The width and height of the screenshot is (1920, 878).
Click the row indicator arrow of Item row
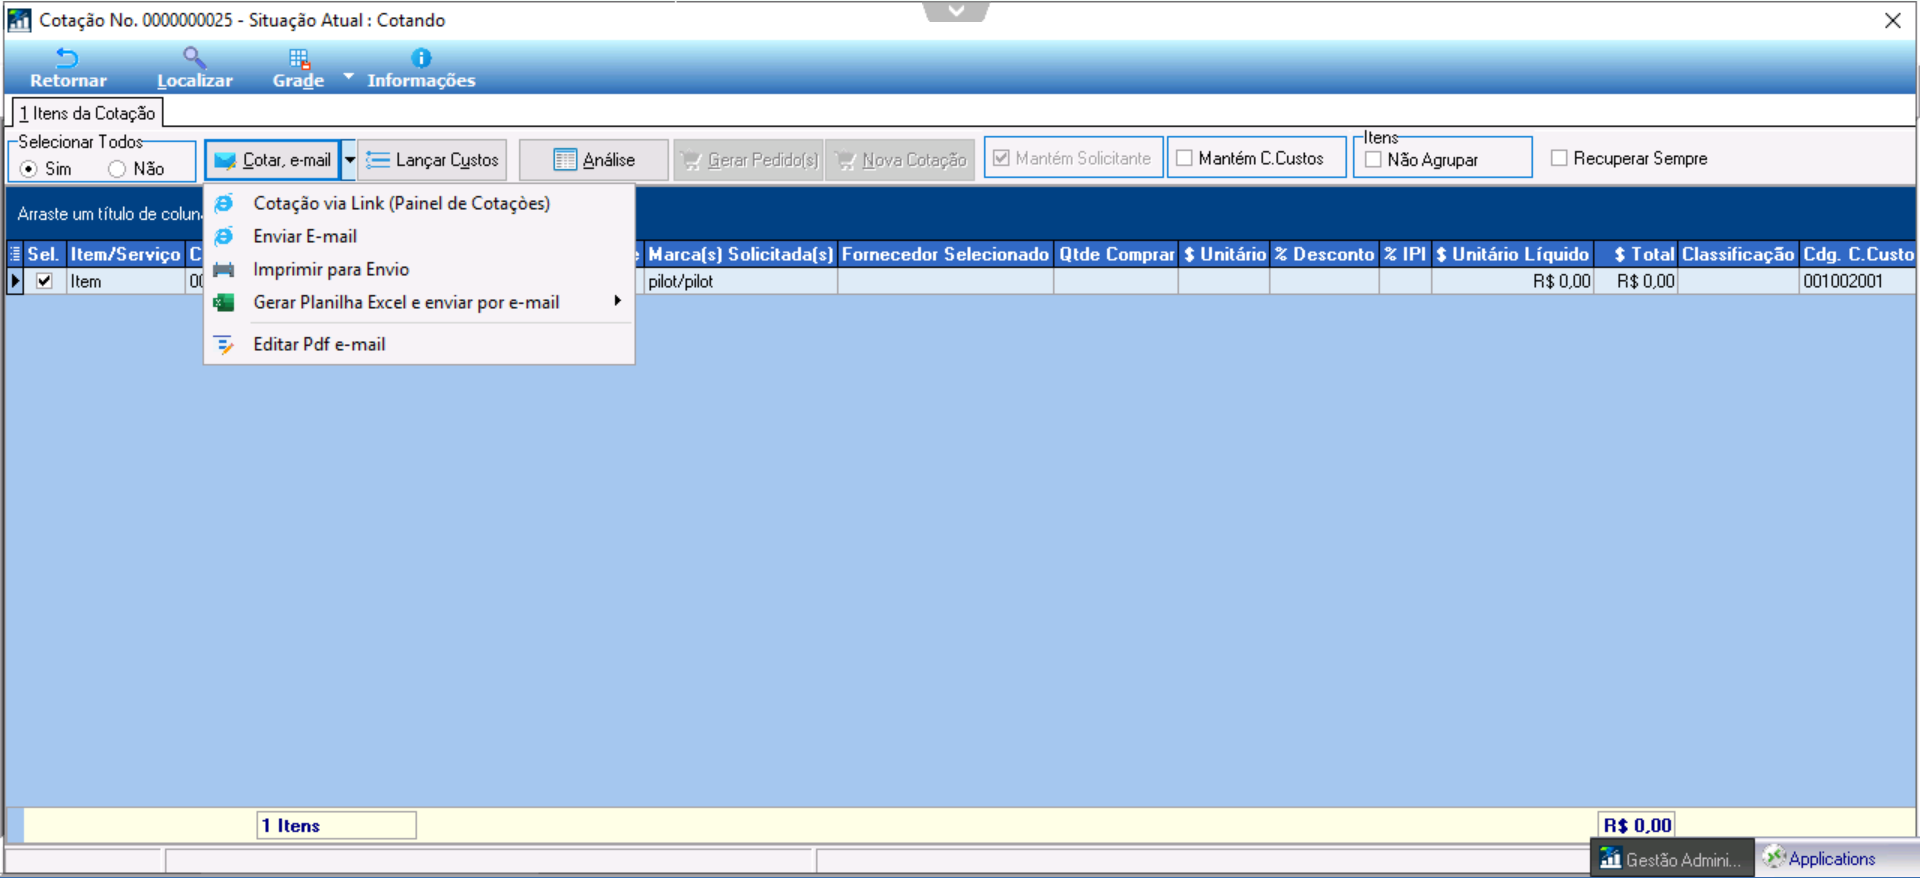coord(15,281)
